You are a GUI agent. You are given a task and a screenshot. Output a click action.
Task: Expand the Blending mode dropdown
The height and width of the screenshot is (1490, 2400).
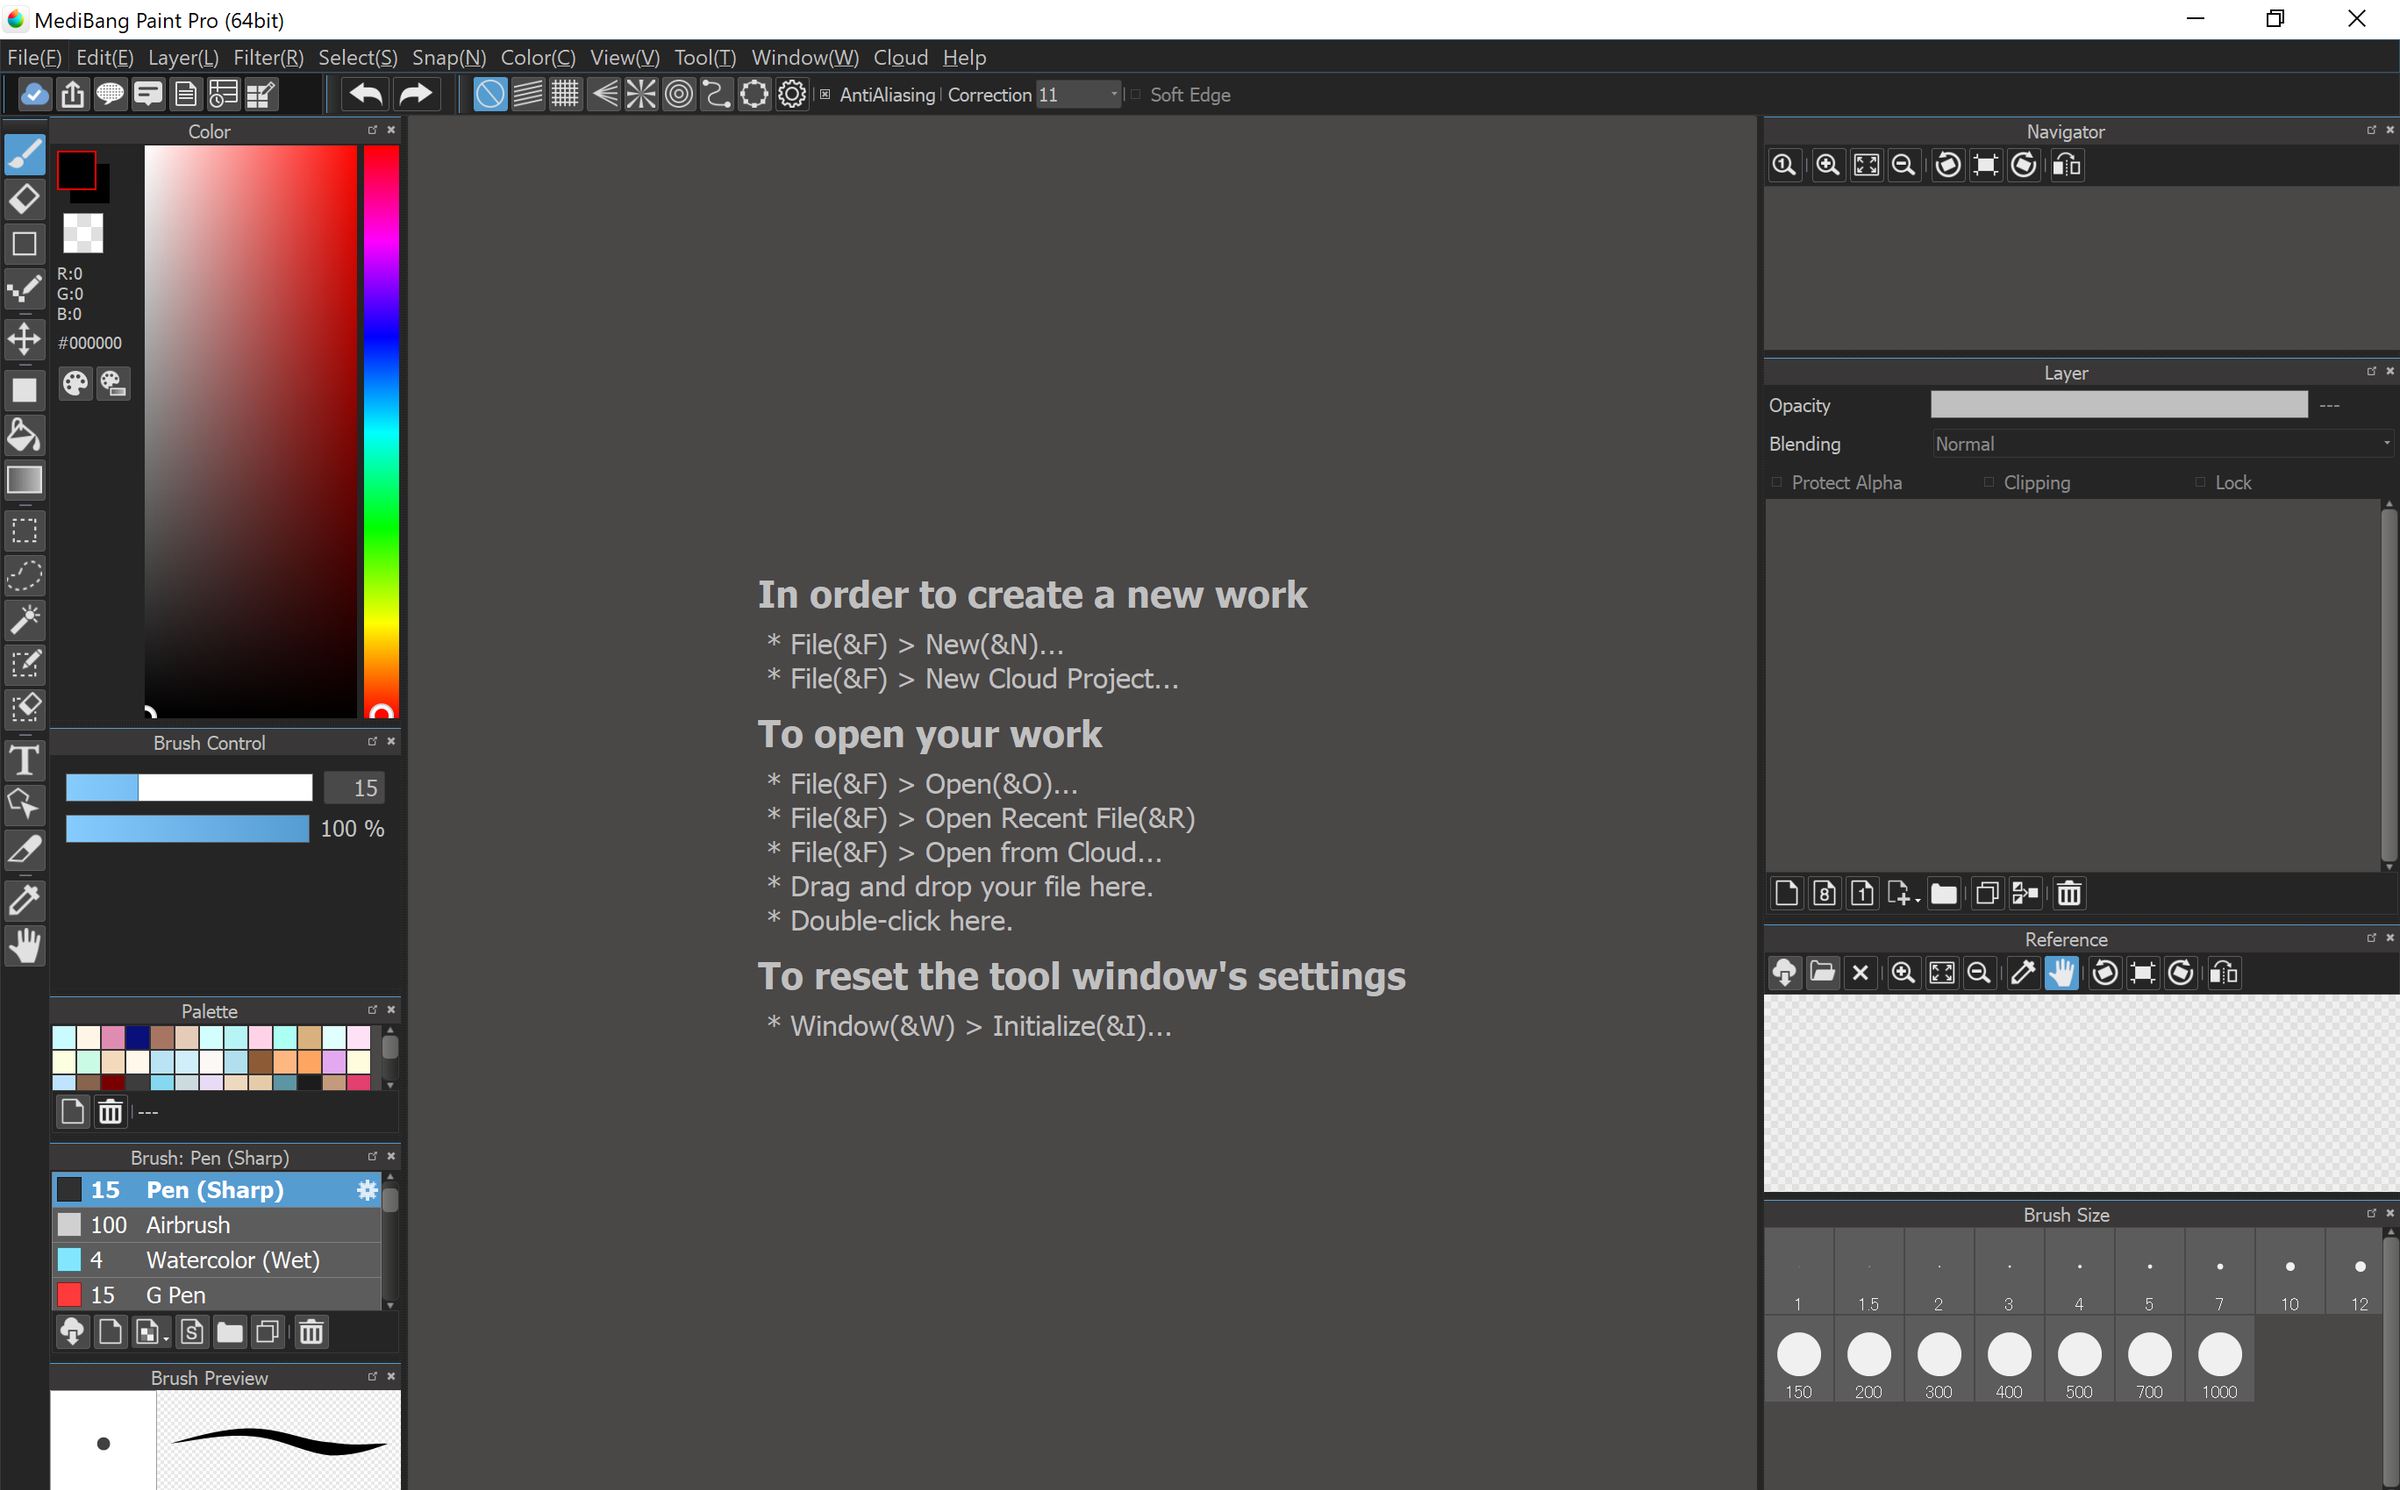tap(2160, 444)
